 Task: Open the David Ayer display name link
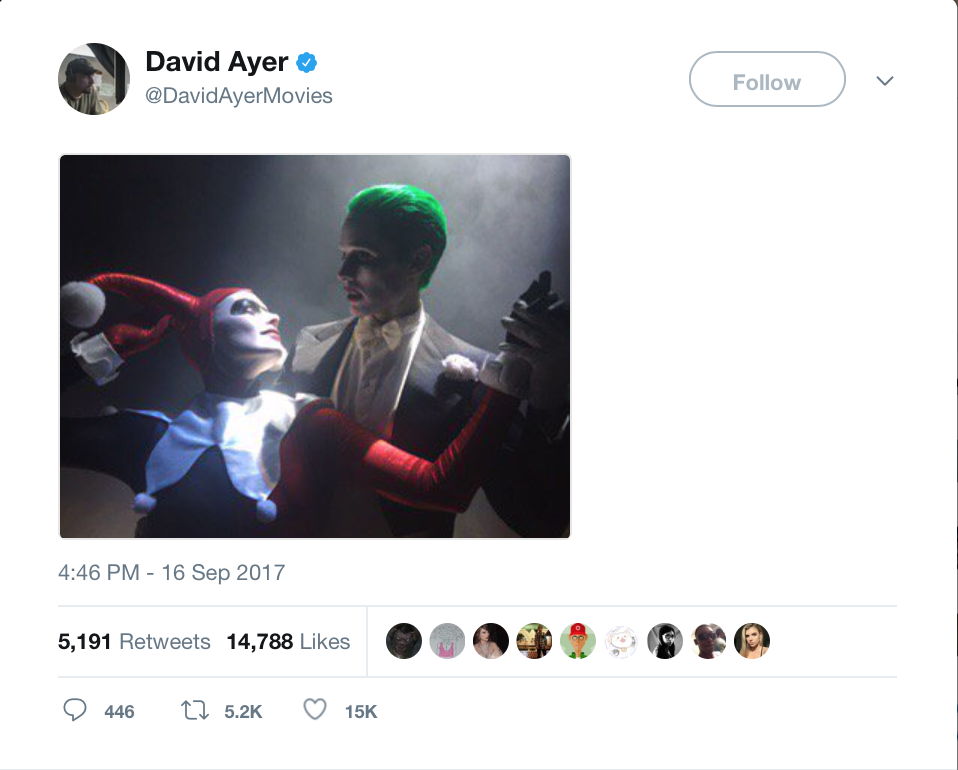click(x=216, y=62)
